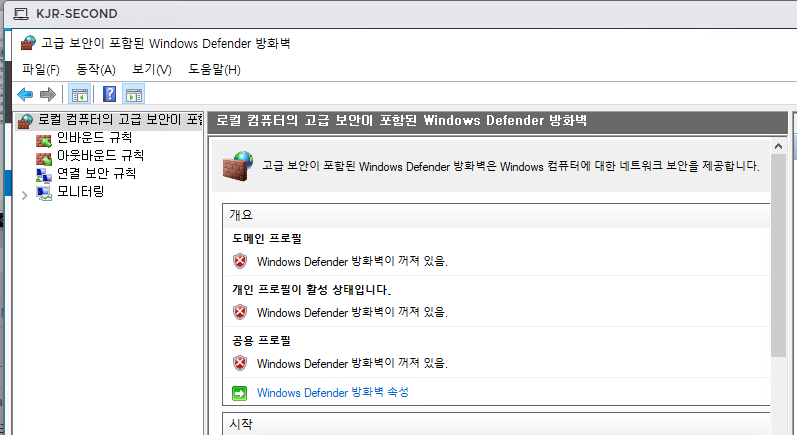Select the 인바운드 규칙 tree node
797x435 pixels.
[x=95, y=137]
